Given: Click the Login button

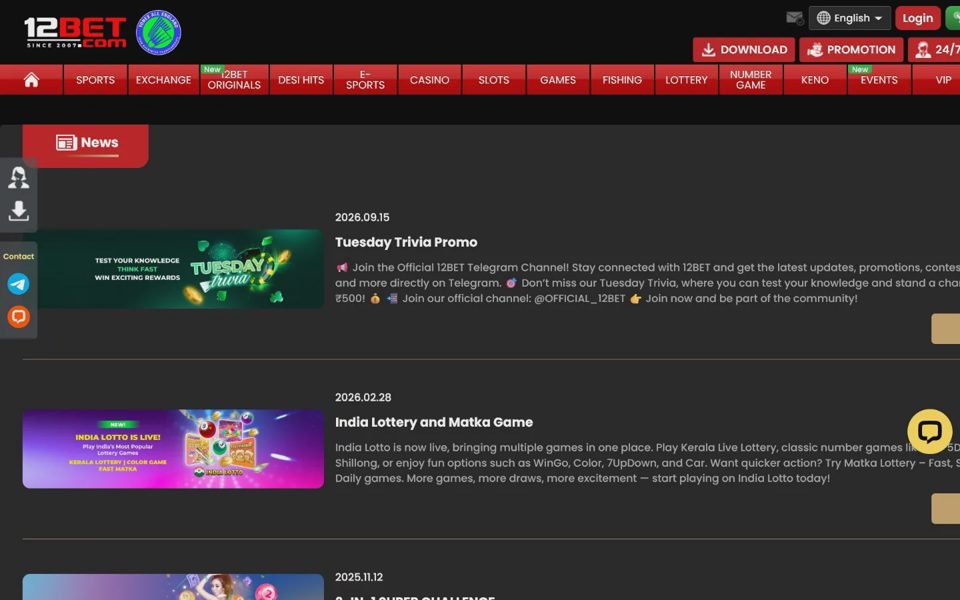Looking at the screenshot, I should click(917, 18).
